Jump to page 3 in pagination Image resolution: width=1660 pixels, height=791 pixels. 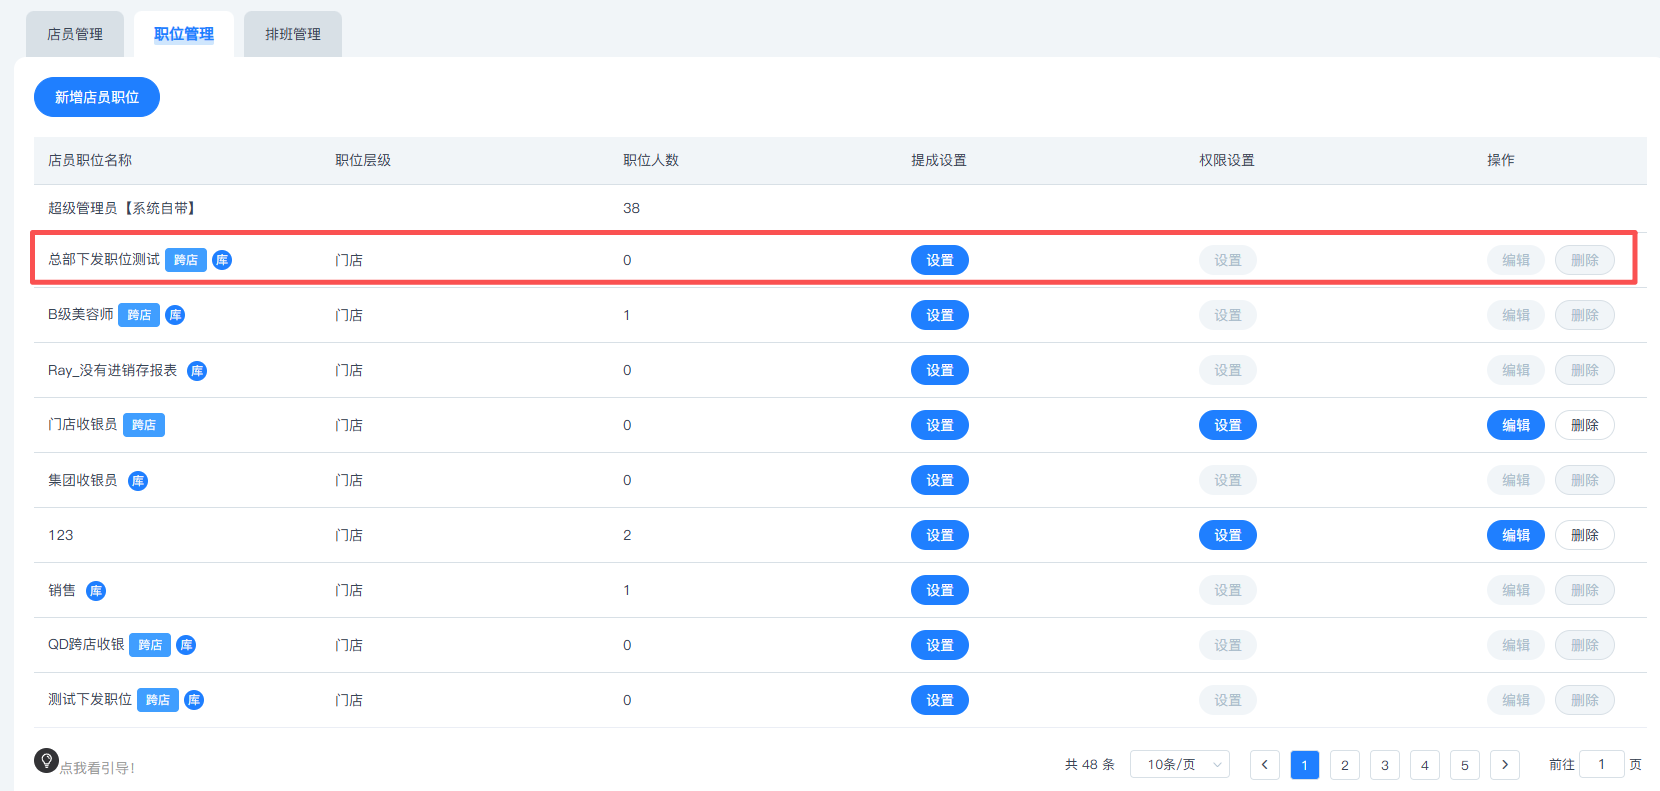click(x=1385, y=765)
